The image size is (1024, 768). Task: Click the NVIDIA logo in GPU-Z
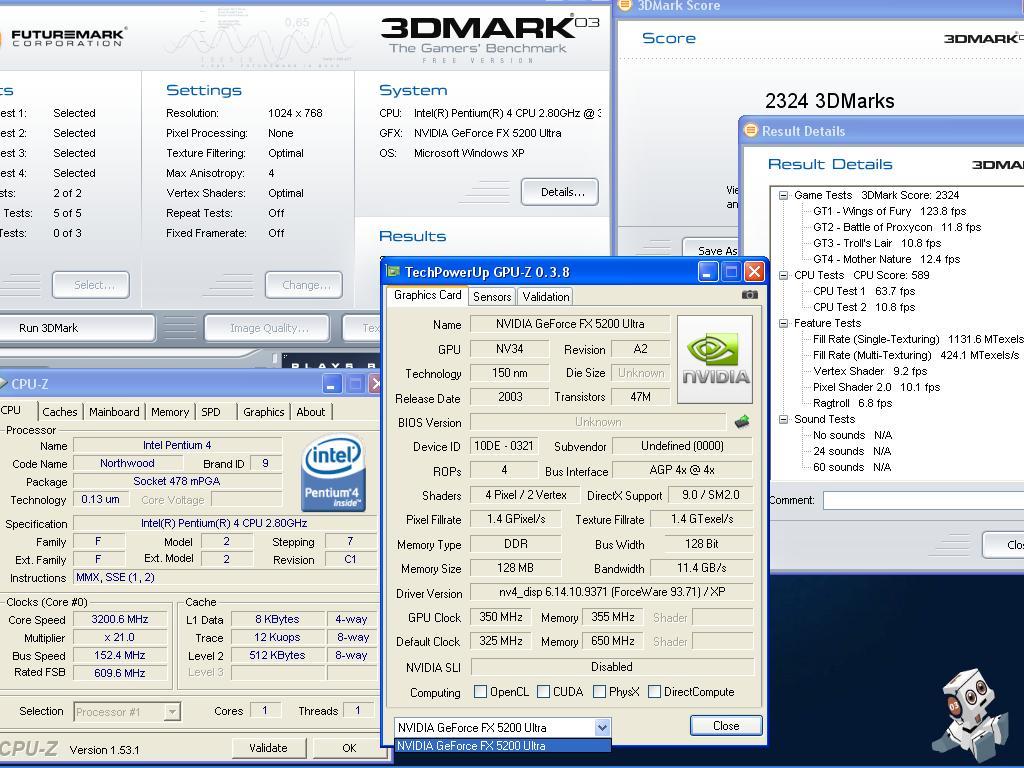(715, 359)
